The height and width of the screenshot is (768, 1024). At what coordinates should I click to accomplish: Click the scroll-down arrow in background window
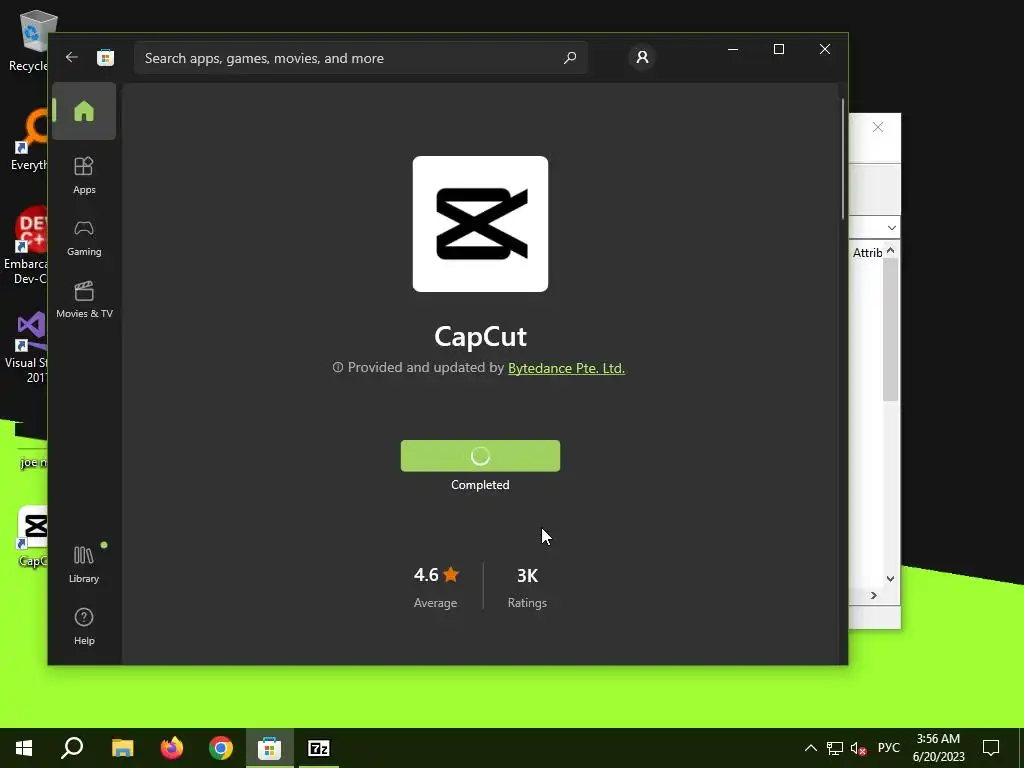(x=890, y=579)
